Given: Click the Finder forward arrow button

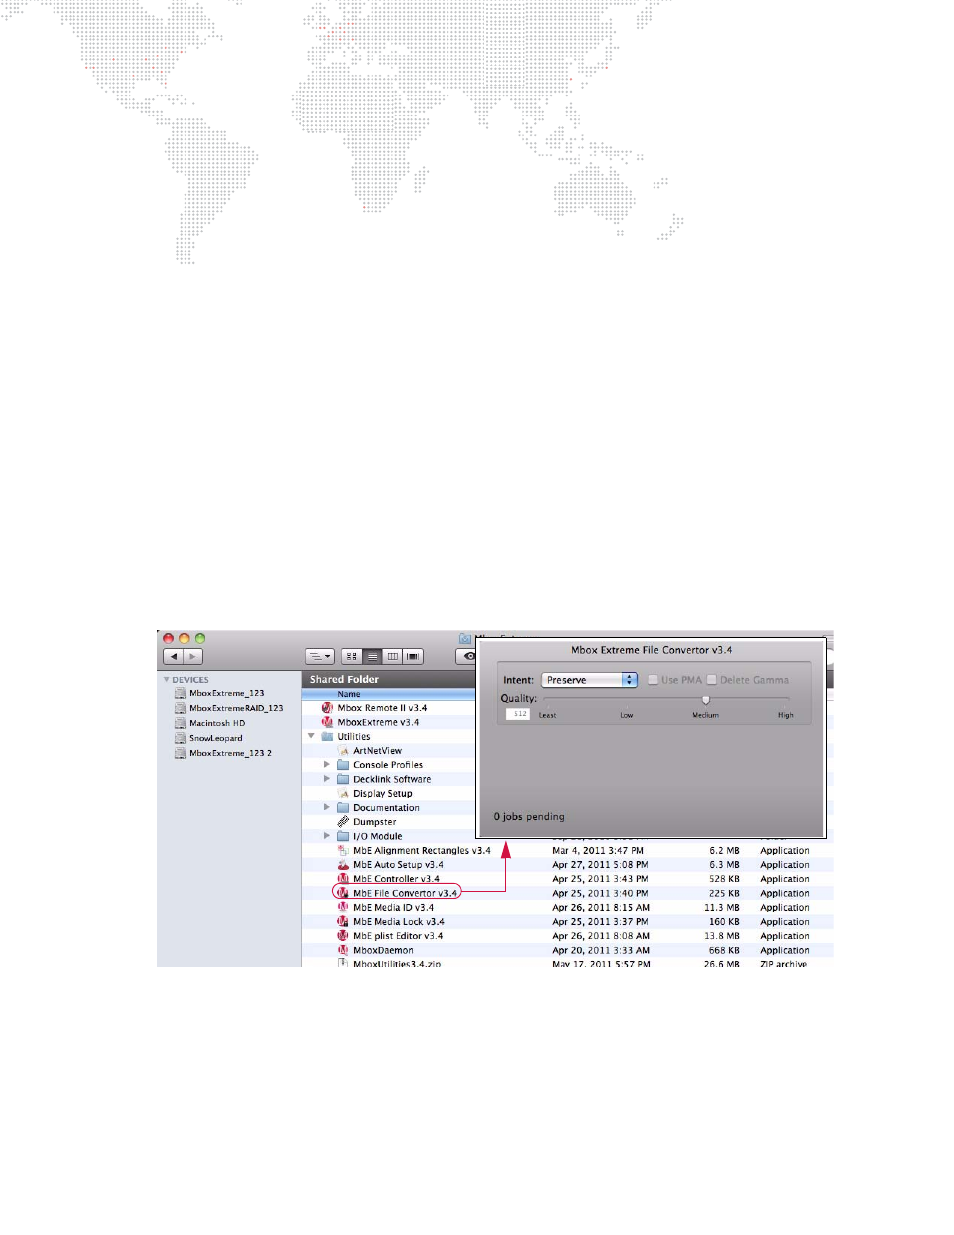Looking at the screenshot, I should pyautogui.click(x=193, y=657).
